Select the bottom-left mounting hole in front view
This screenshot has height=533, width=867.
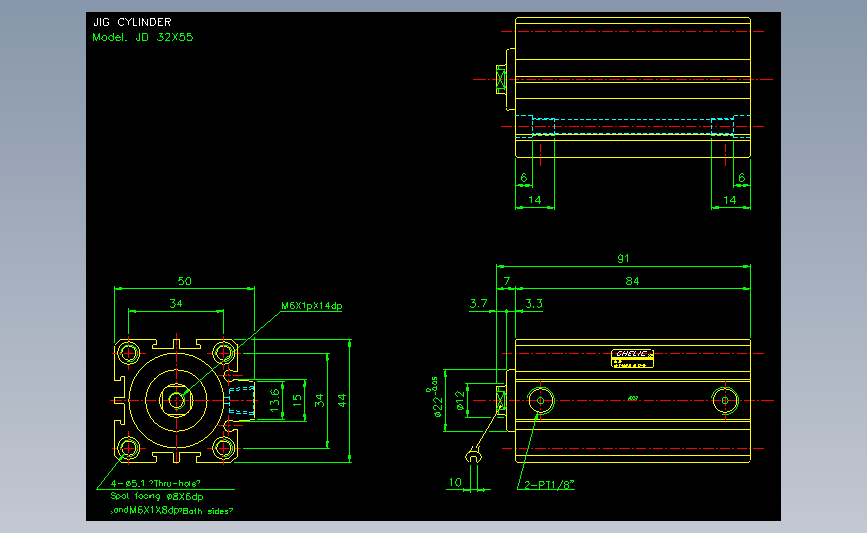click(x=128, y=448)
